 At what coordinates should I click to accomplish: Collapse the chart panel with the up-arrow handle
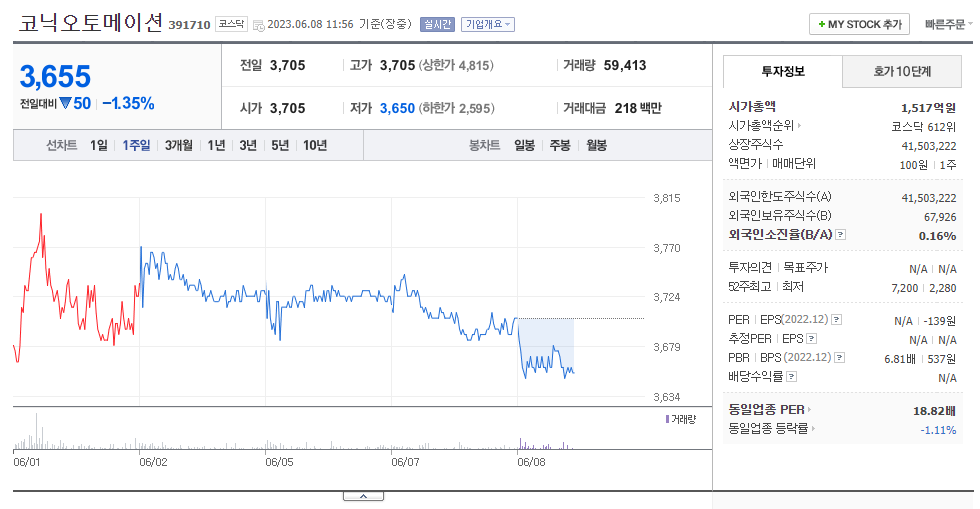(363, 496)
